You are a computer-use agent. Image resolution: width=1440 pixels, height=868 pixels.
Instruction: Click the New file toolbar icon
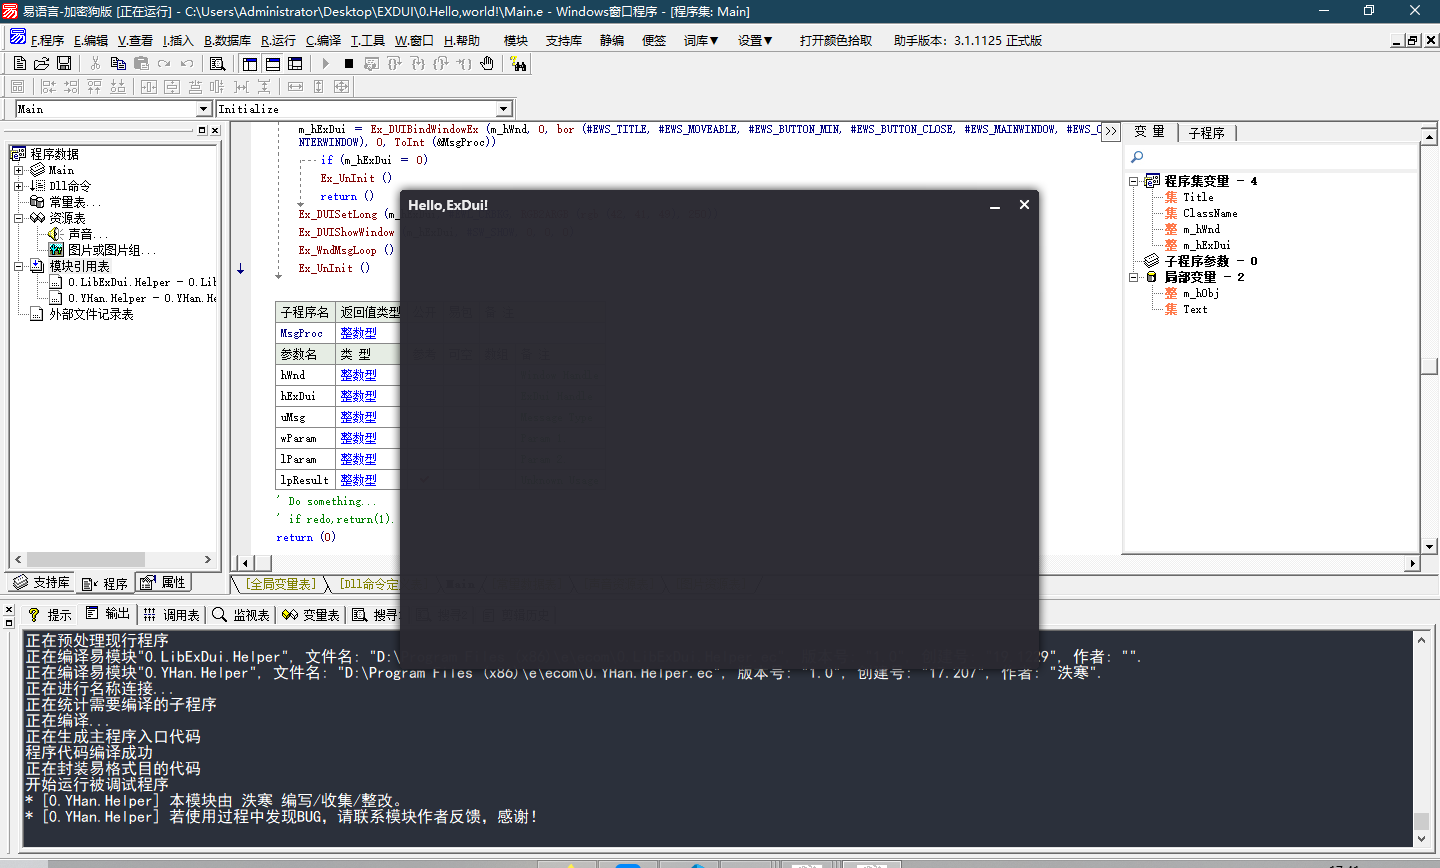[x=19, y=63]
